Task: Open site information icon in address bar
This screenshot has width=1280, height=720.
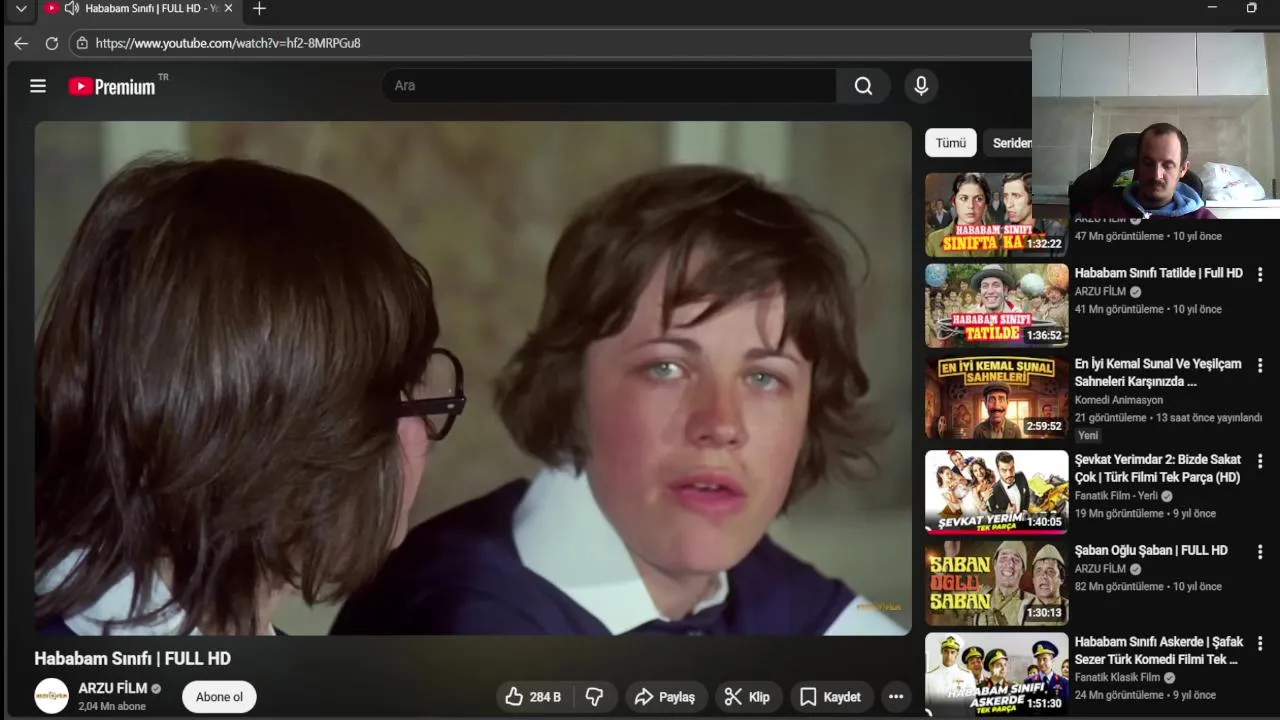Action: (x=83, y=43)
